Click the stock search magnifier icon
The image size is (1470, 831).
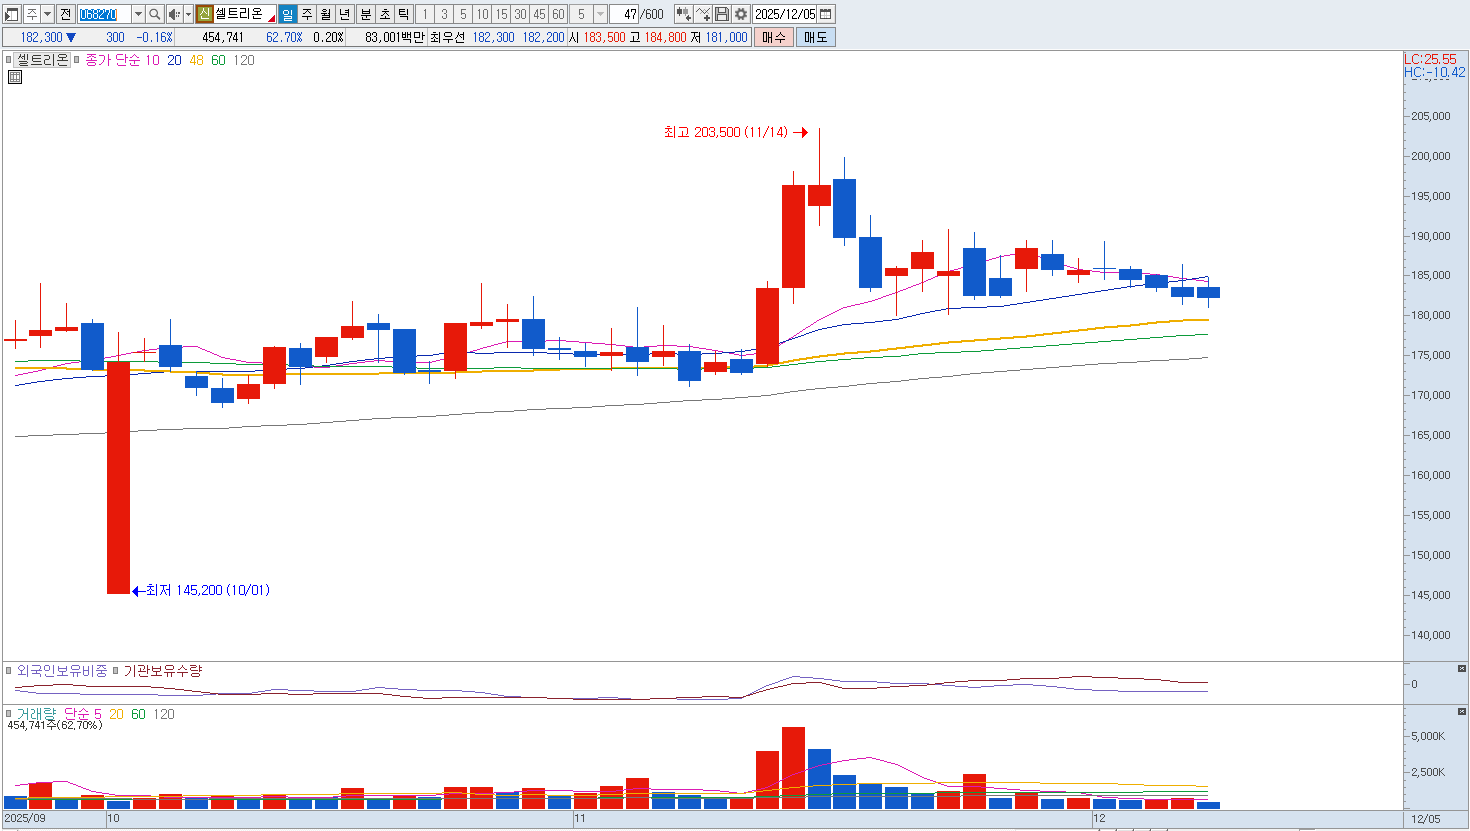point(155,14)
